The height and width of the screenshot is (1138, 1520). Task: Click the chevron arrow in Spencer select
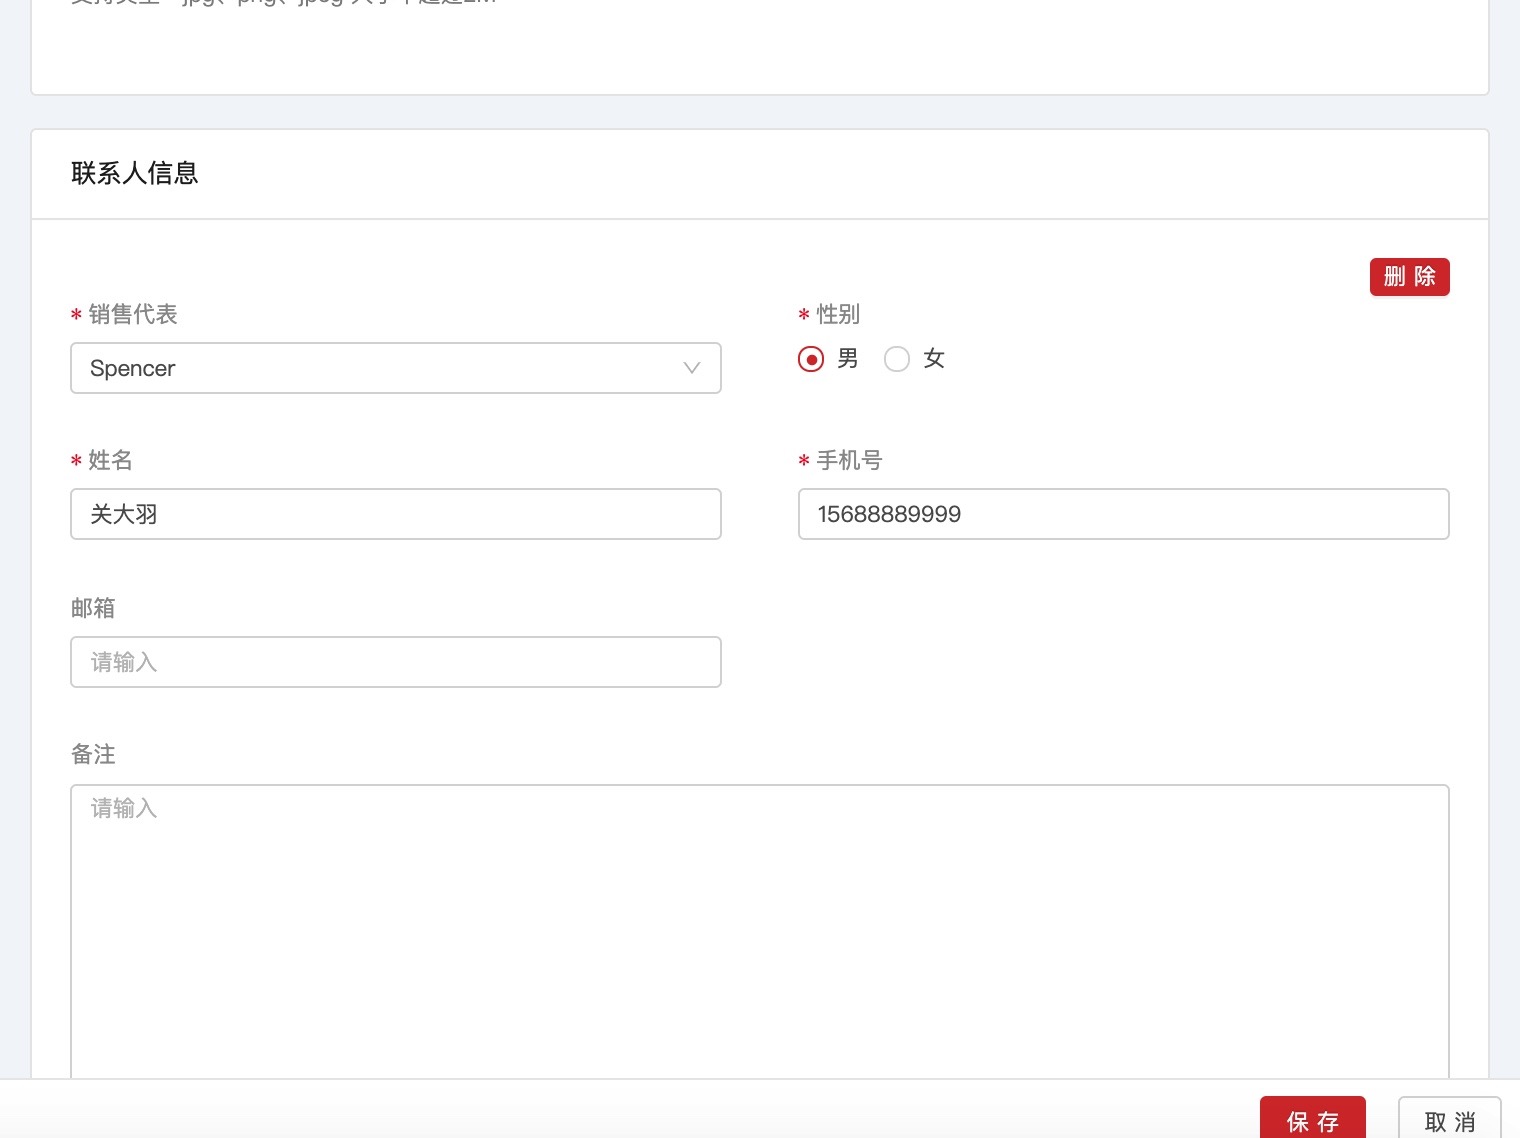click(x=691, y=368)
